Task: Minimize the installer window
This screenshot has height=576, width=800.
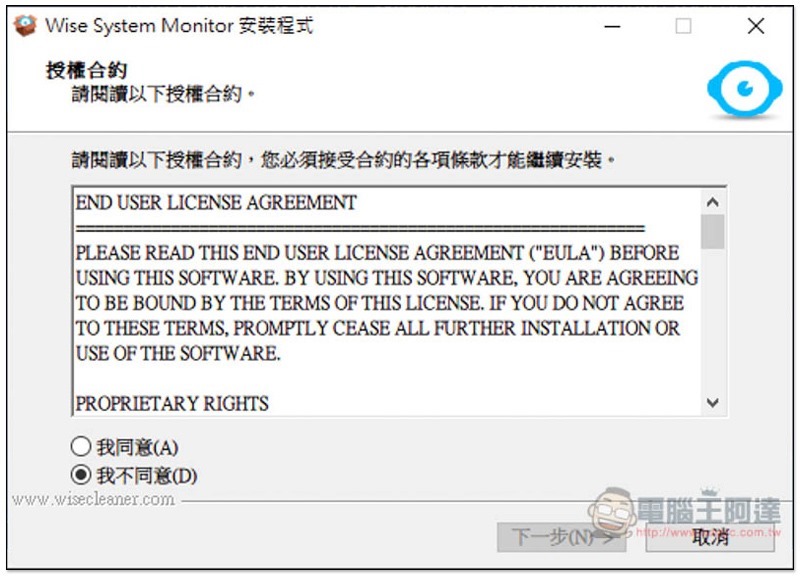Action: 612,26
